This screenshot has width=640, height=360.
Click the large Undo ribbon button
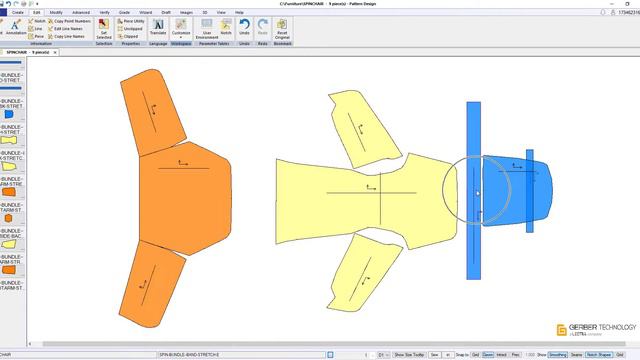244,27
